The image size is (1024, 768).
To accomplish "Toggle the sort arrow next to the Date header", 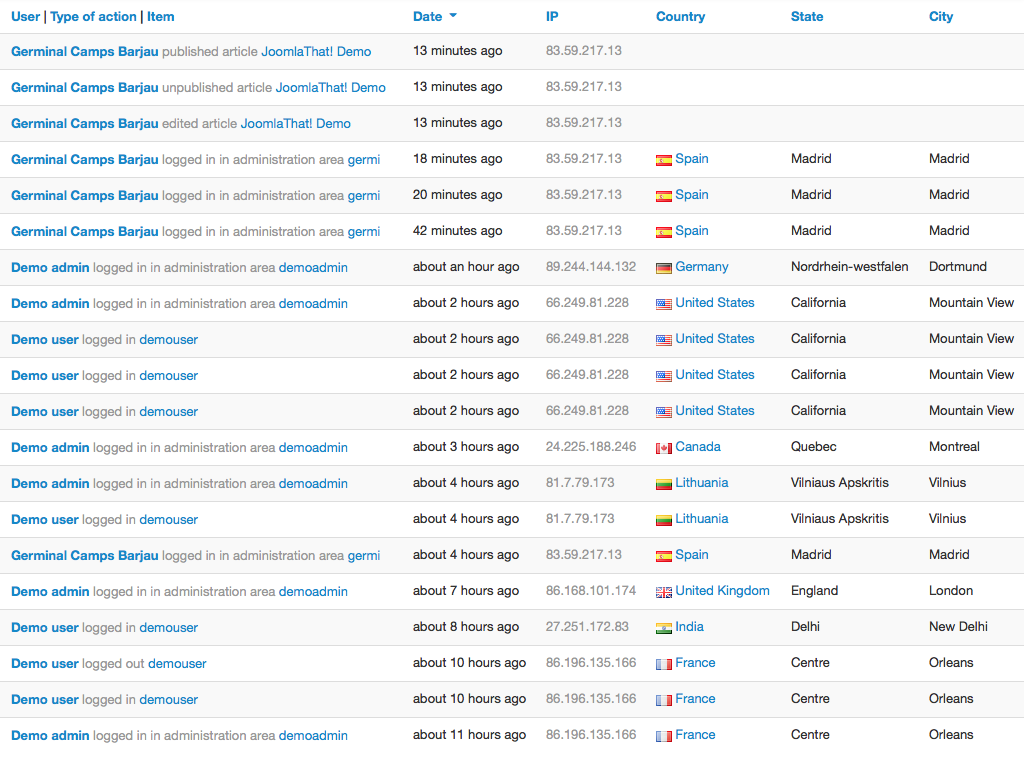I will pos(453,16).
